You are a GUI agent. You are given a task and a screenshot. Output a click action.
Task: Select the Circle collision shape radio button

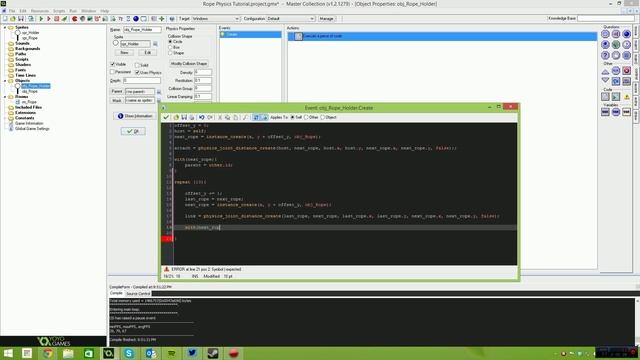pos(170,42)
